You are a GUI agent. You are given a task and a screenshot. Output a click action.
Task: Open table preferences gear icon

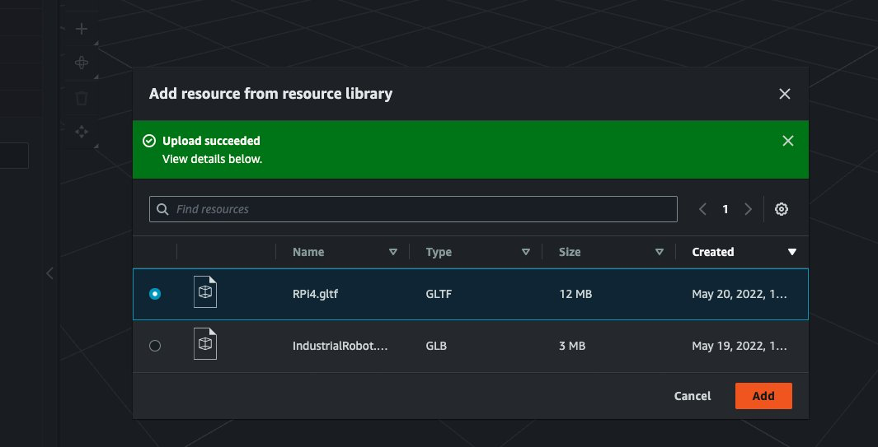click(782, 209)
